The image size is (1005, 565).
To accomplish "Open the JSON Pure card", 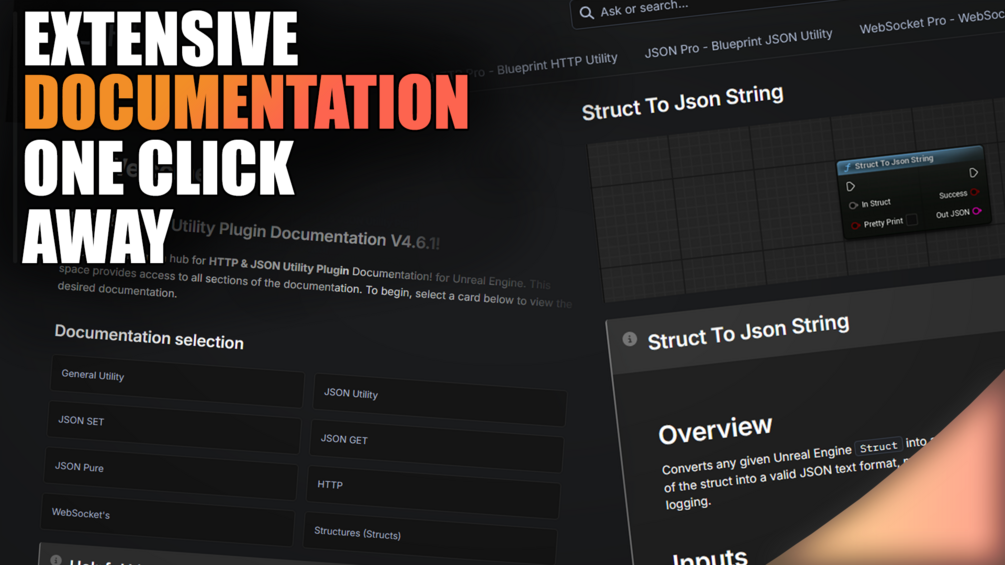I will coord(170,473).
